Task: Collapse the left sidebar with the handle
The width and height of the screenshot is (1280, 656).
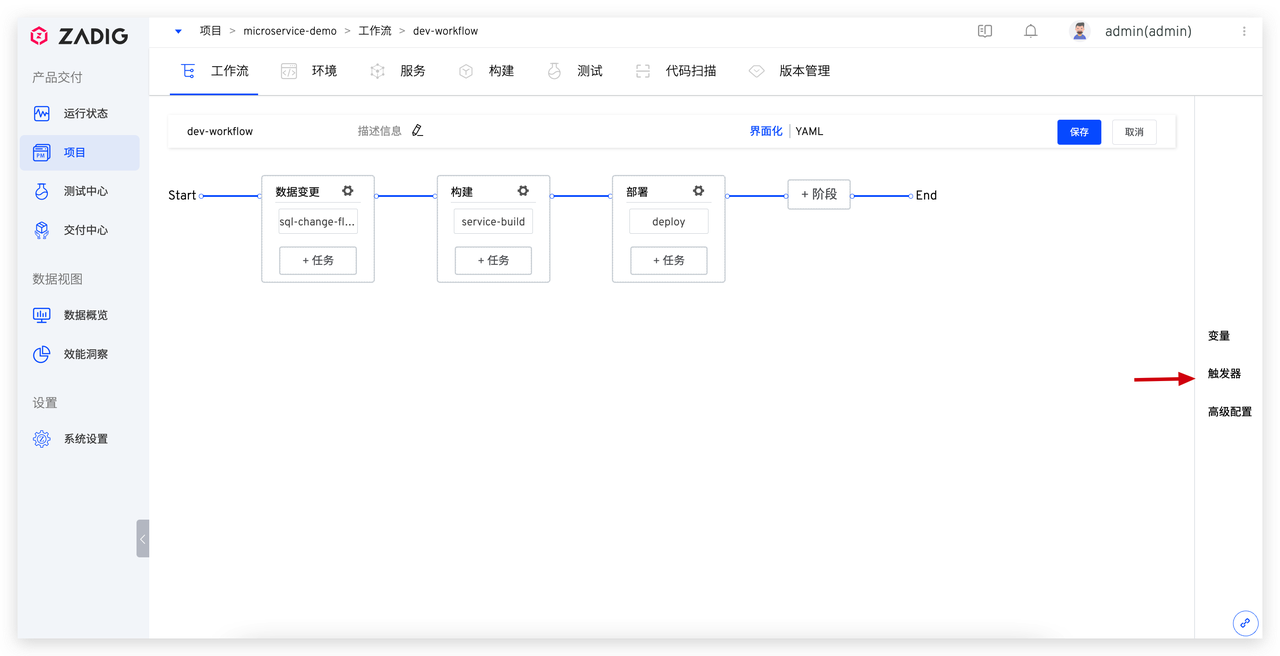Action: 142,538
